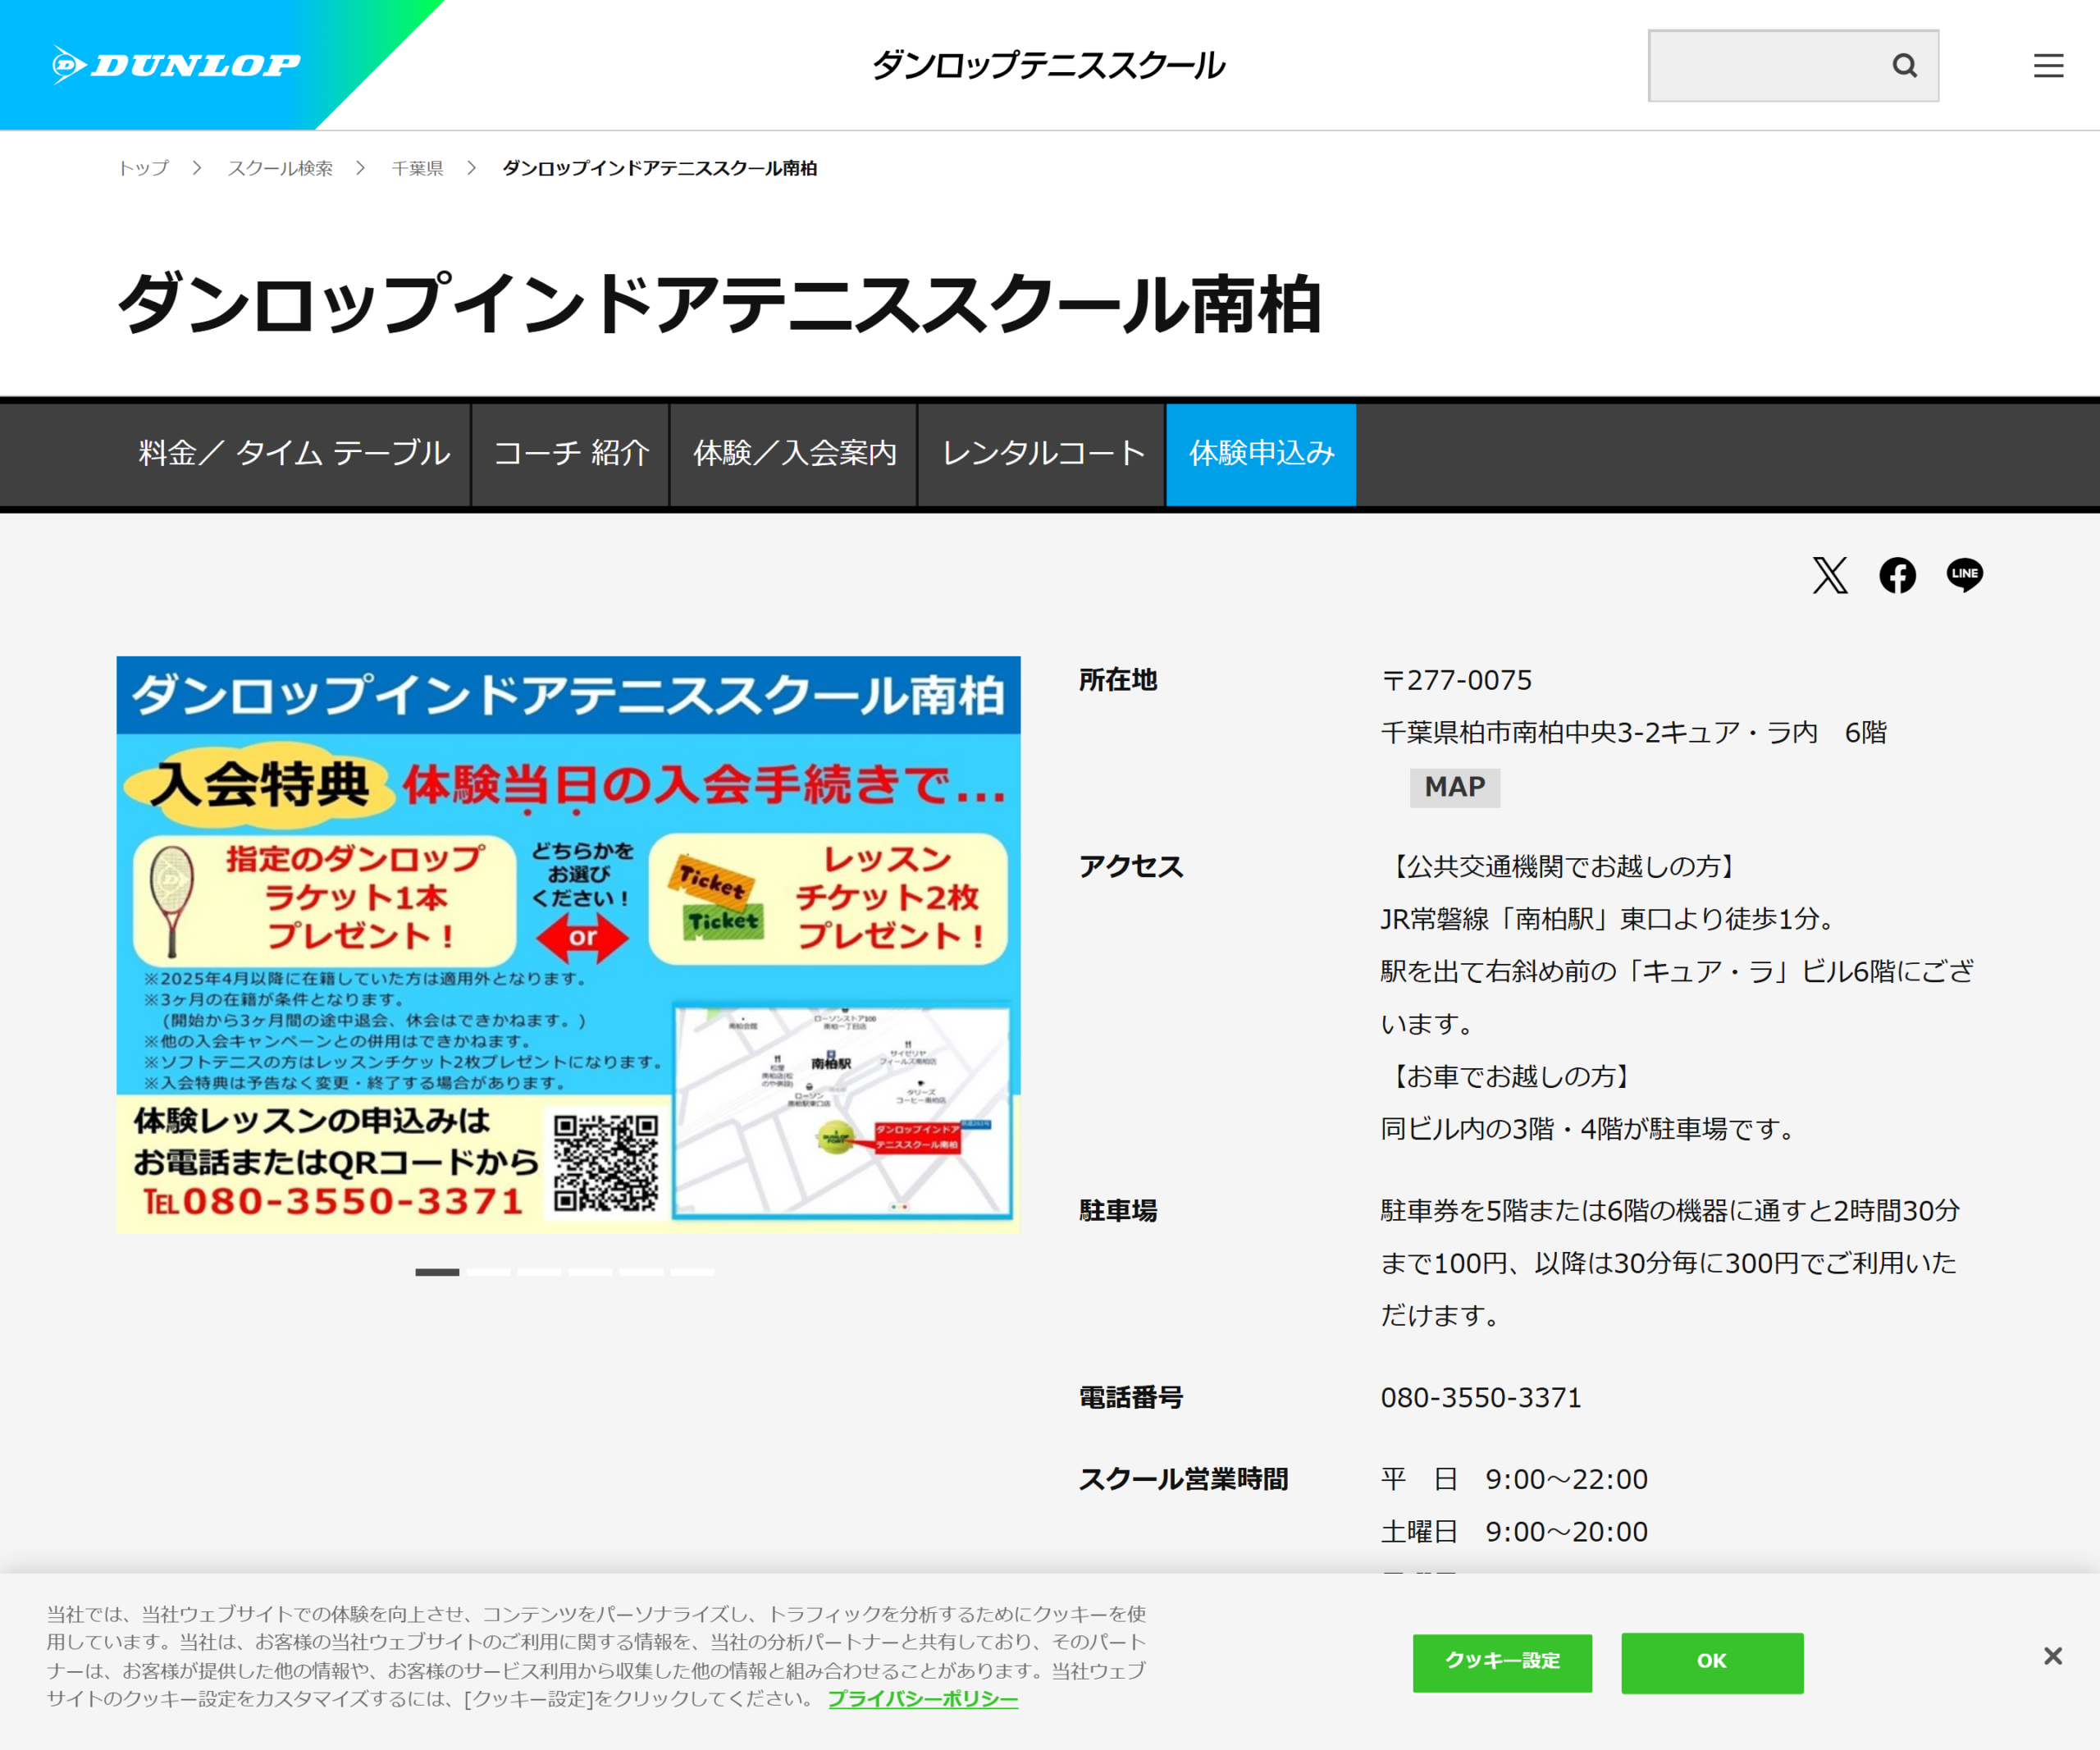The width and height of the screenshot is (2100, 1750).
Task: Click the 所在地 label
Action: click(1117, 680)
